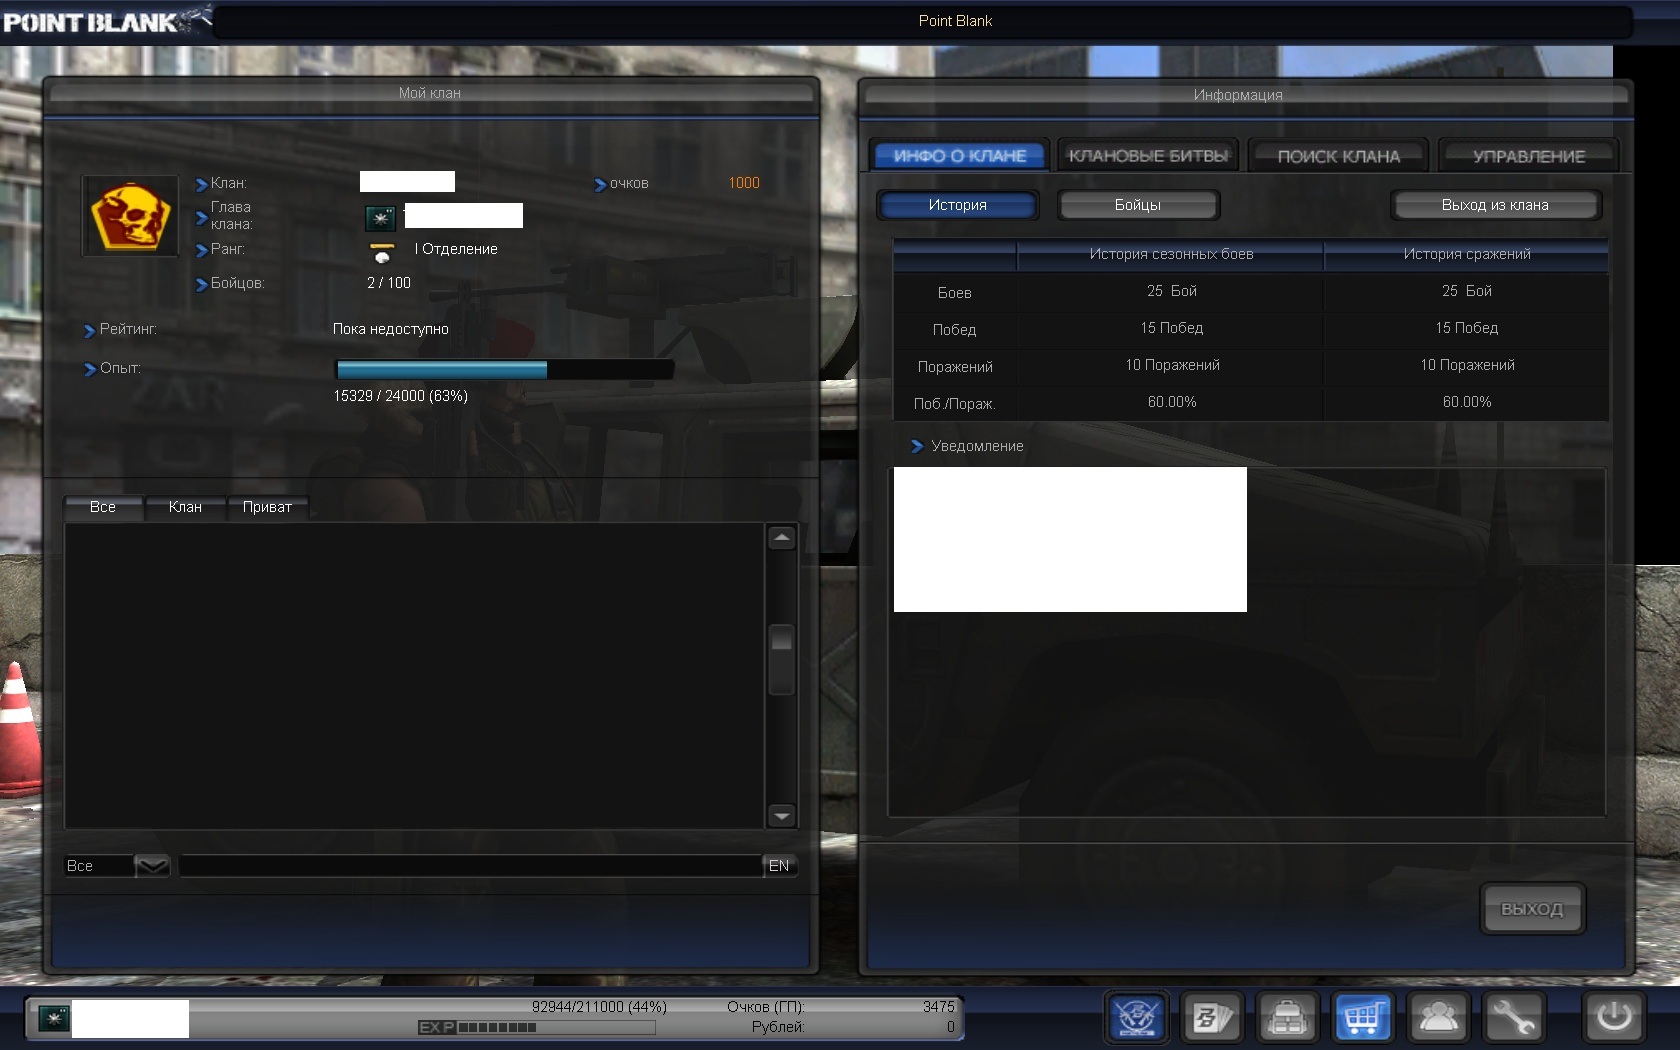Click the Очков (ГП) 3475 value
The width and height of the screenshot is (1680, 1050).
pyautogui.click(x=938, y=1007)
